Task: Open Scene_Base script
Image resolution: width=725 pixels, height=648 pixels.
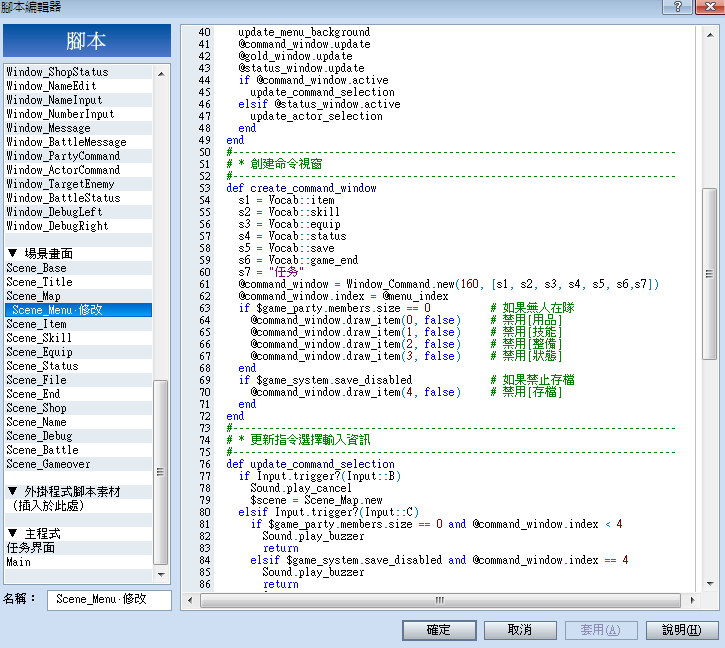Action: click(x=79, y=268)
